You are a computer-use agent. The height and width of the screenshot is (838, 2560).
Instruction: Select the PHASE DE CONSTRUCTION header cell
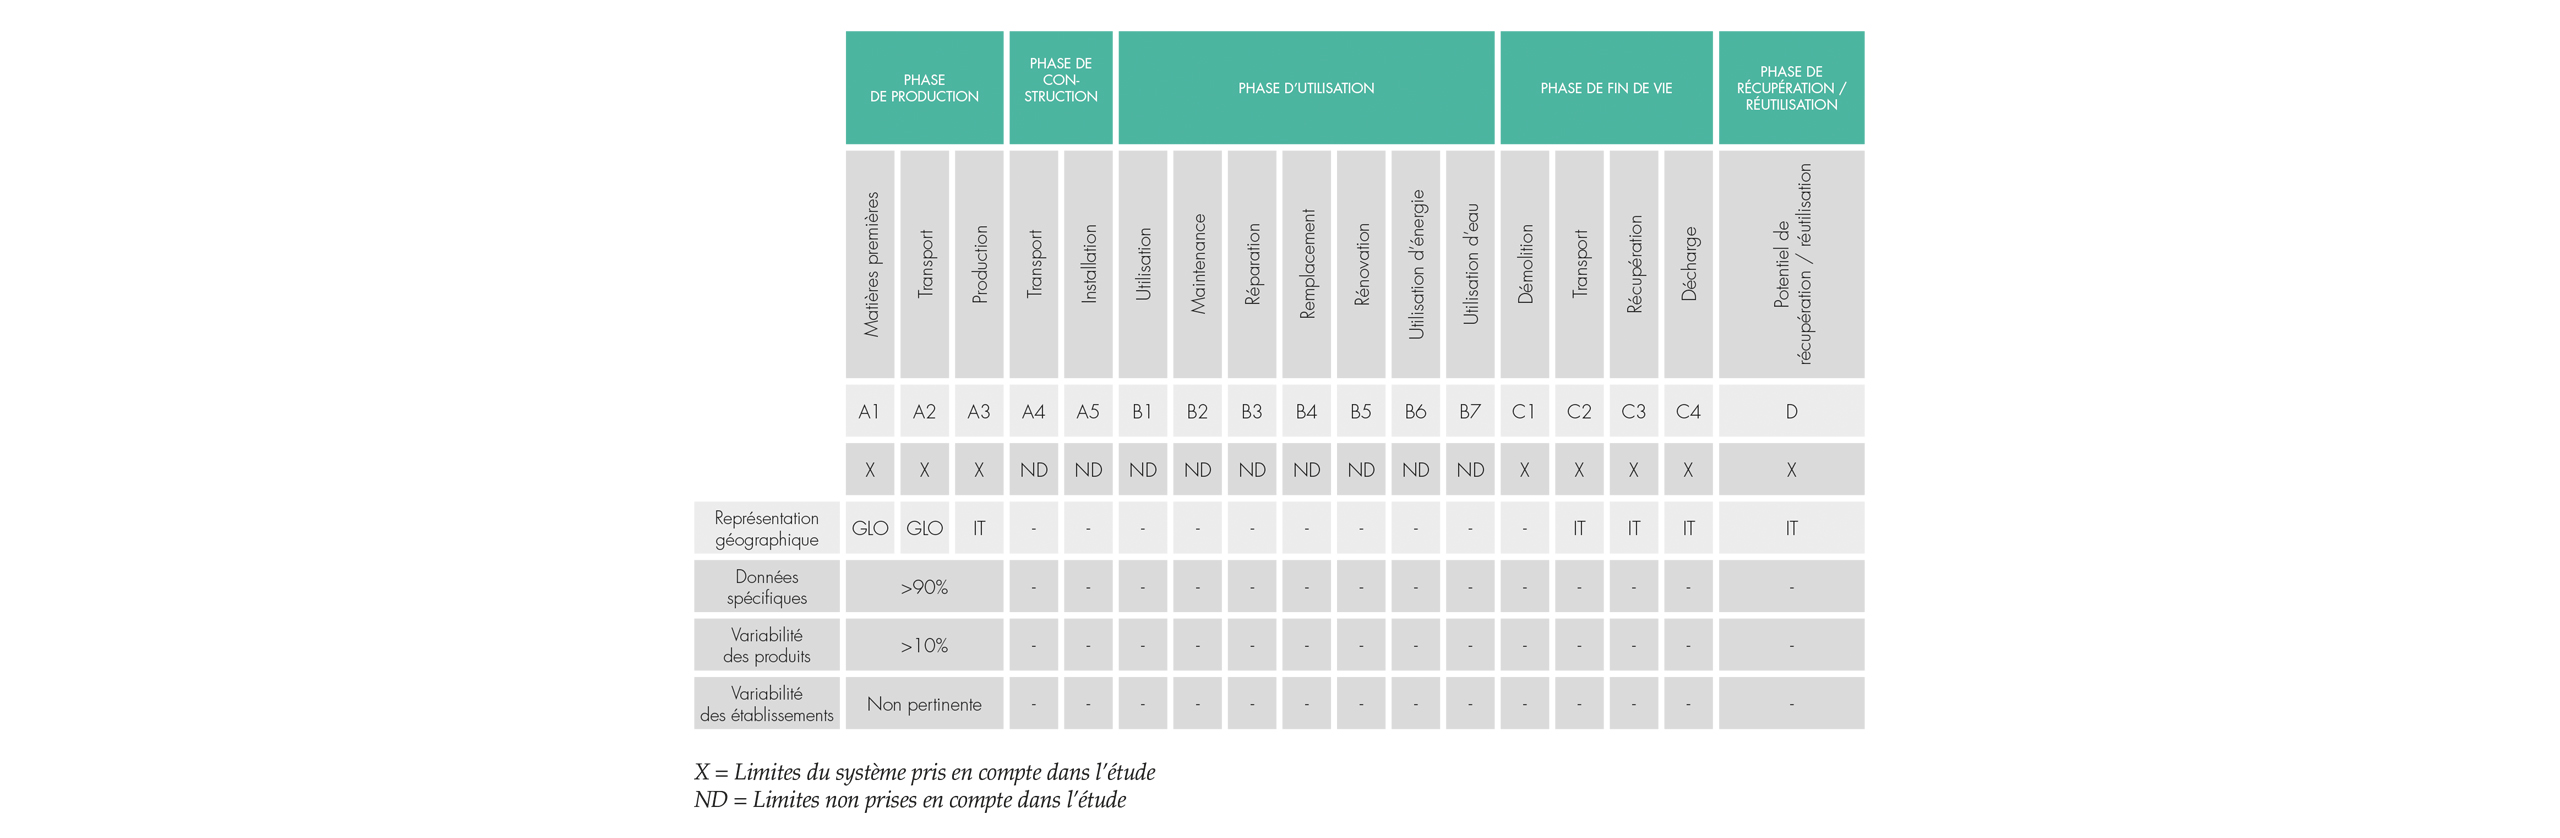click(1060, 88)
